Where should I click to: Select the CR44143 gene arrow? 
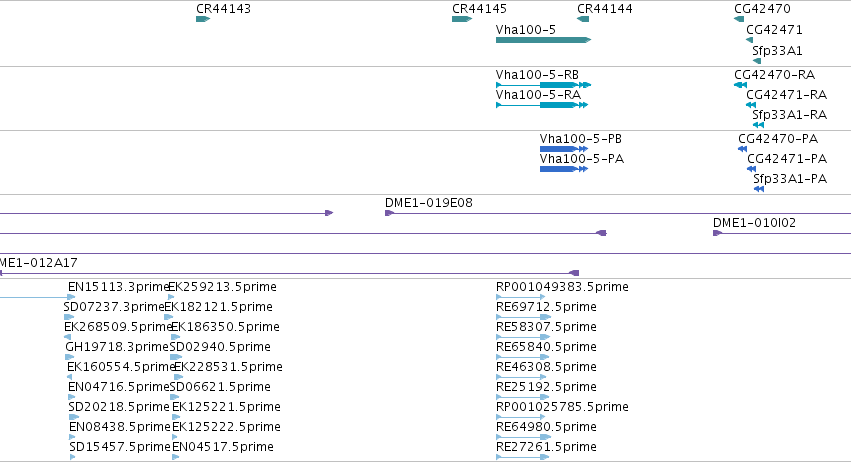[203, 19]
